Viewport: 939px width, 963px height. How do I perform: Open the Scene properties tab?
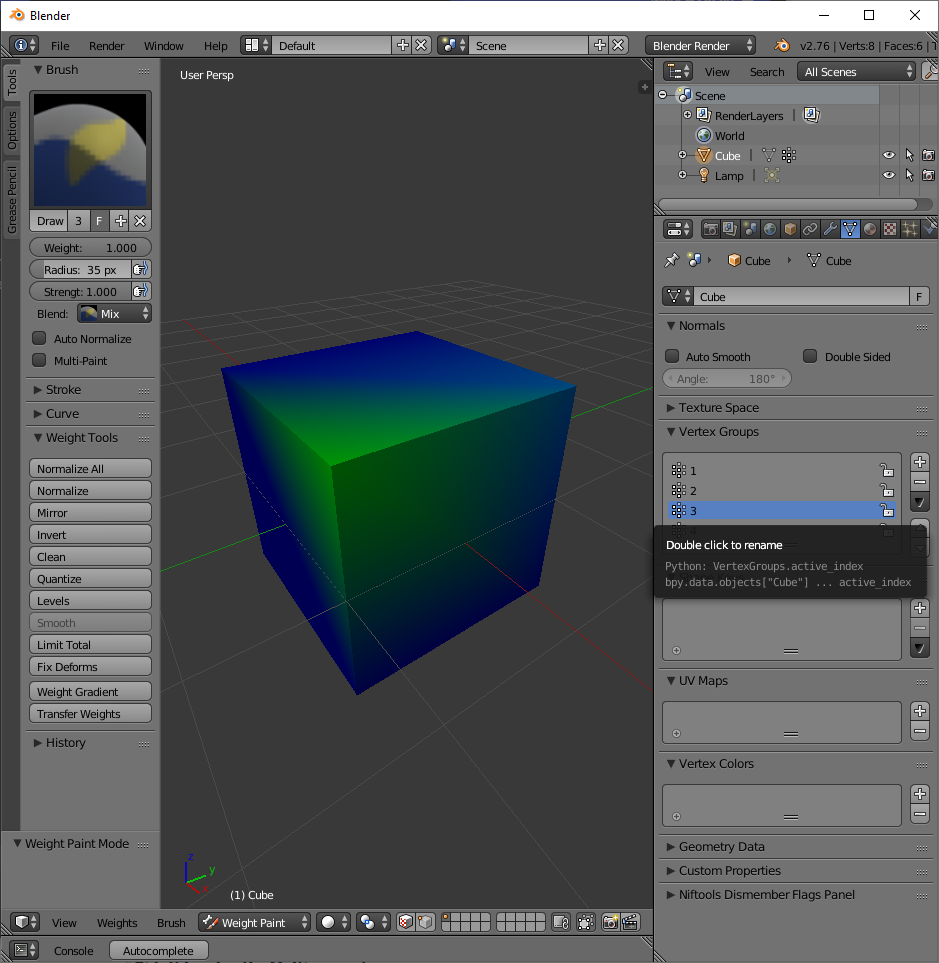point(750,229)
